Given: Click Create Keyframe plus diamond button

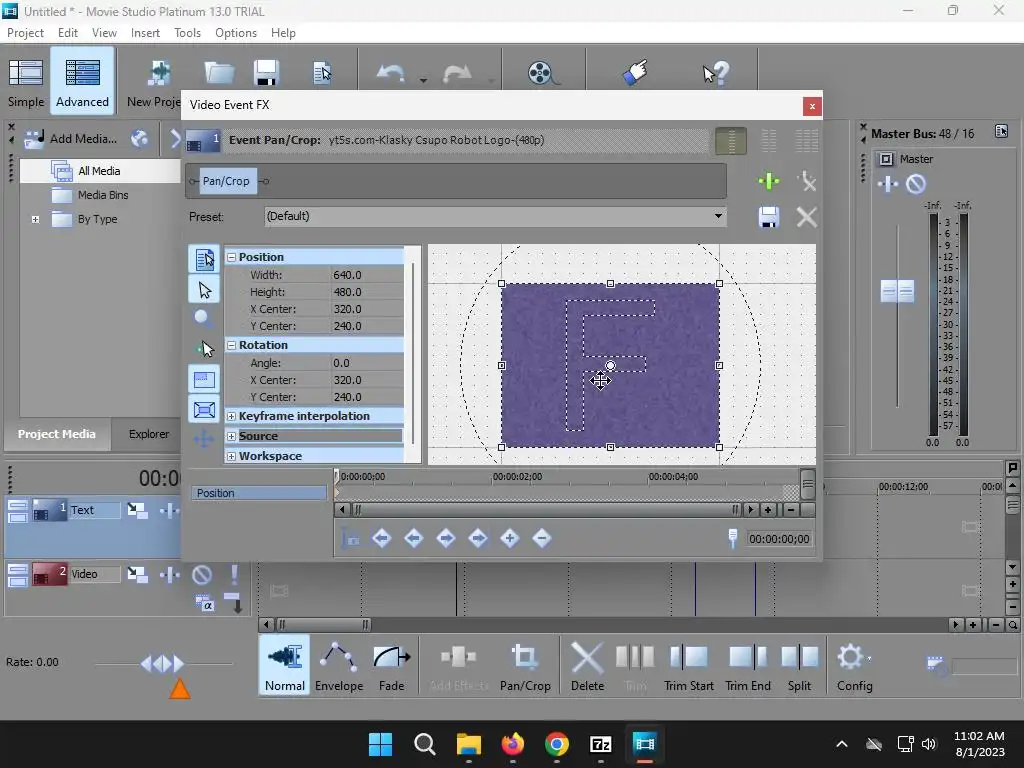Looking at the screenshot, I should pos(510,538).
